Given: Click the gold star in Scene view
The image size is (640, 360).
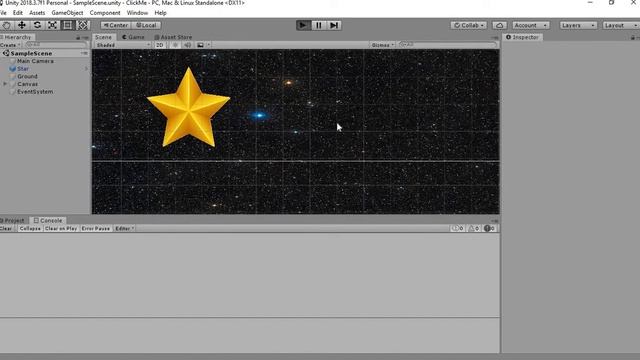Looking at the screenshot, I should click(x=189, y=107).
